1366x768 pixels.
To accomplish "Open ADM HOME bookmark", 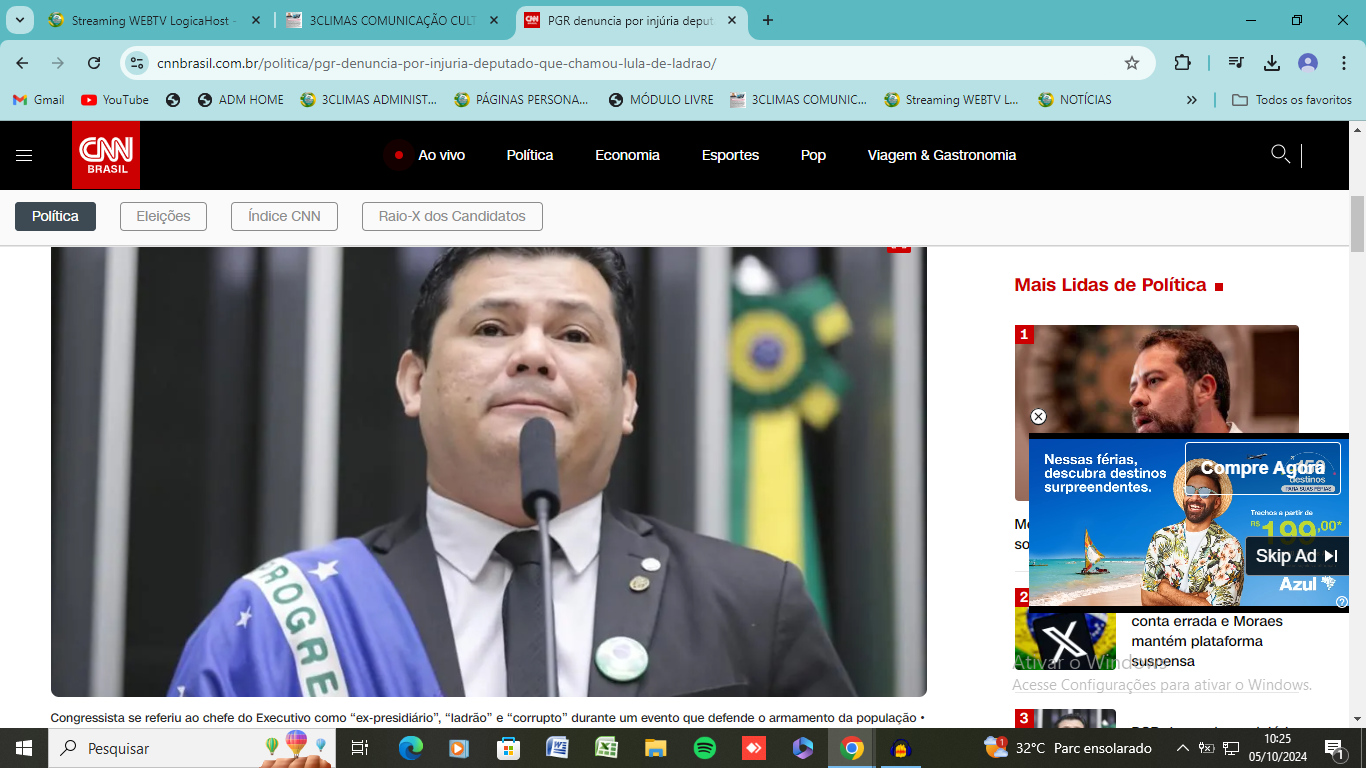I will (241, 100).
